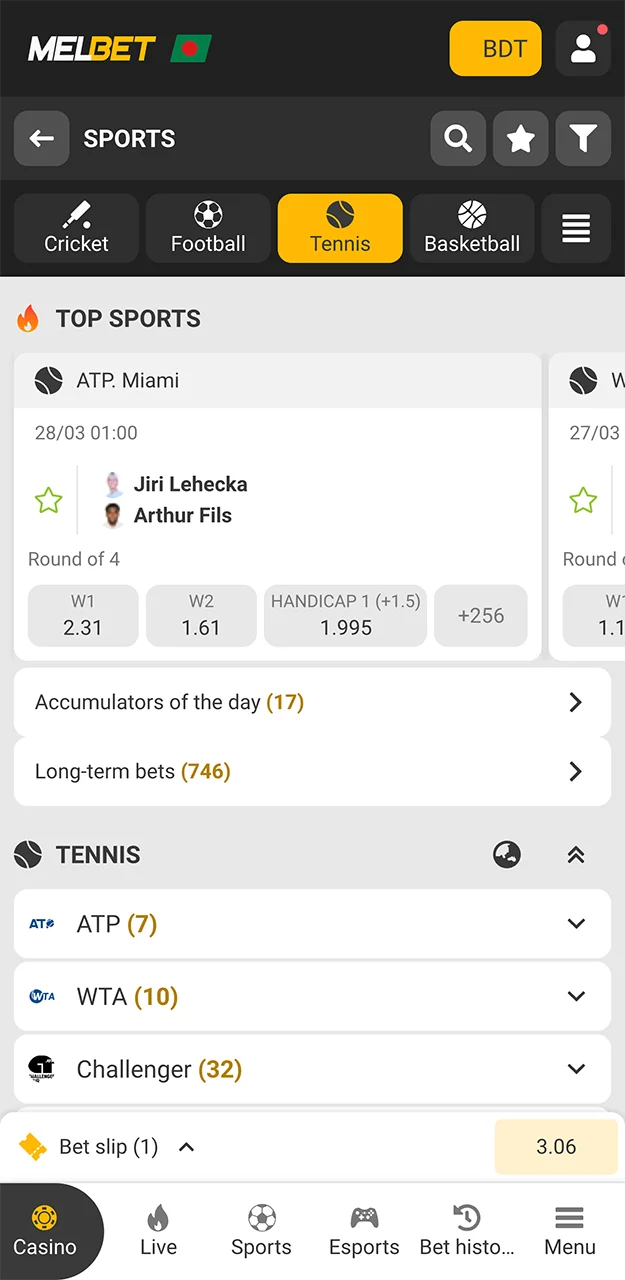Image resolution: width=625 pixels, height=1280 pixels.
Task: Open the filter icon next to favorites
Action: click(x=583, y=138)
